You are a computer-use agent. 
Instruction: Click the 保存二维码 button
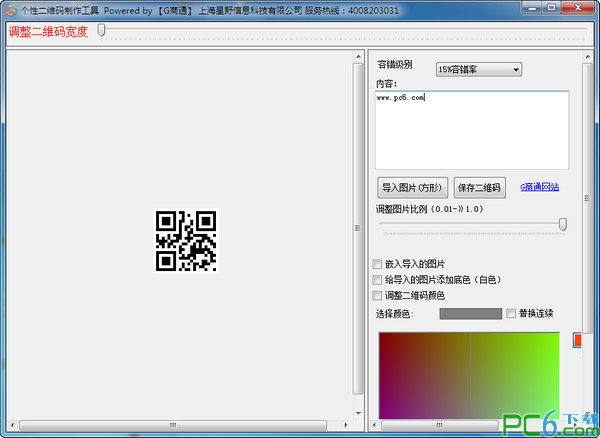[x=479, y=187]
